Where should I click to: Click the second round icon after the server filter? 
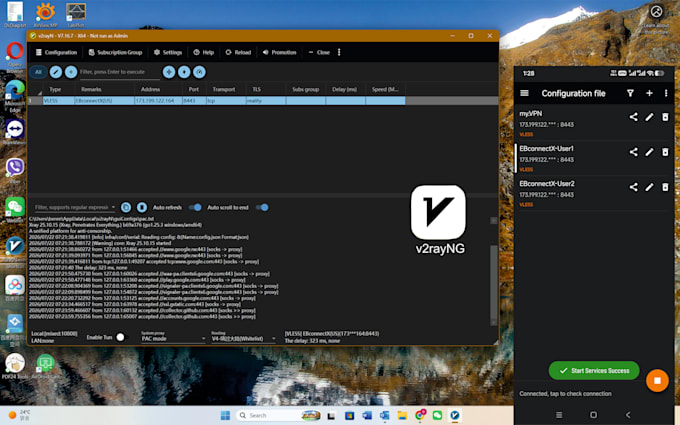click(184, 72)
